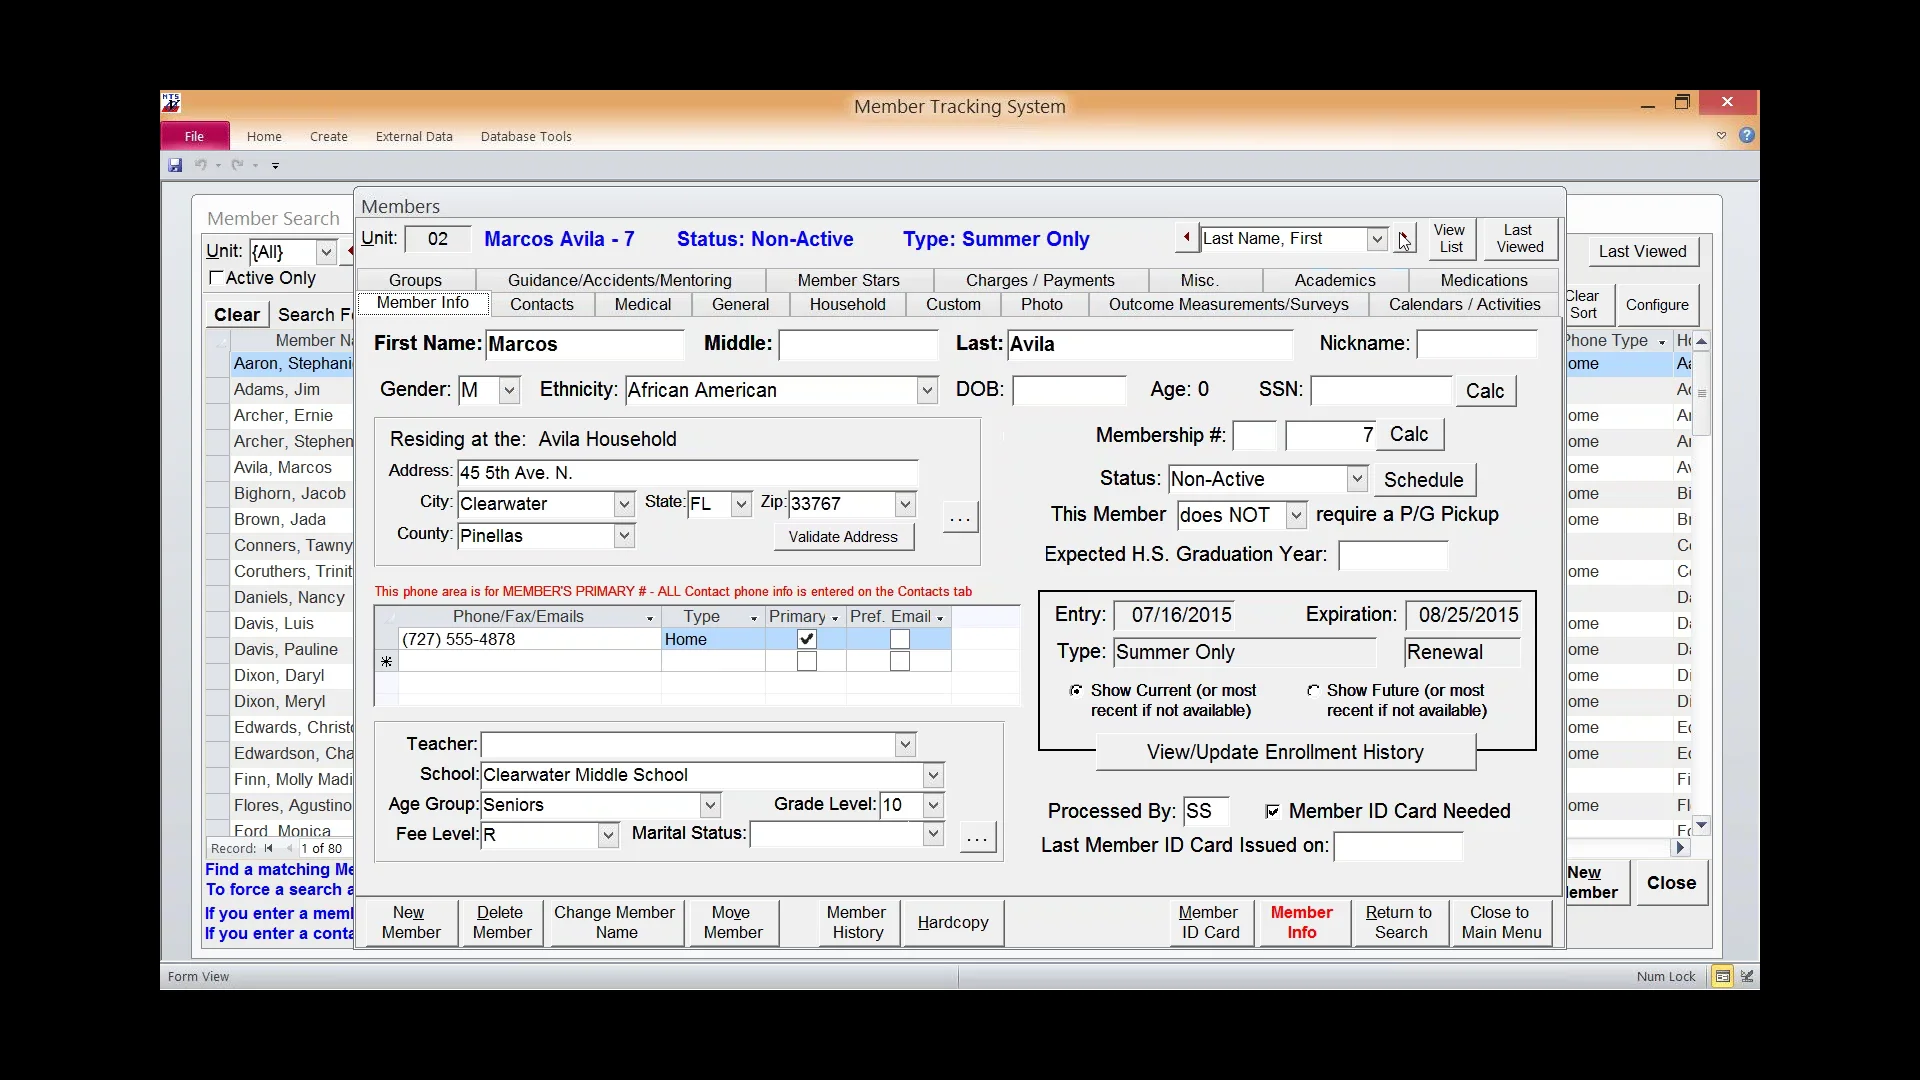Open the Database Tools ribbon tab

click(526, 136)
